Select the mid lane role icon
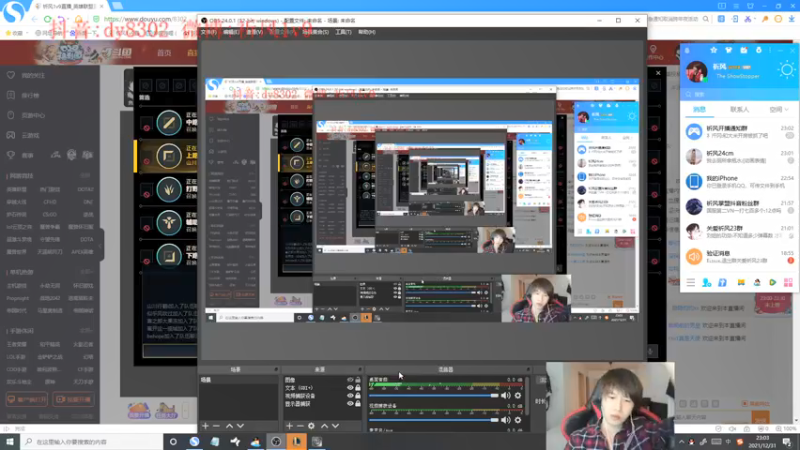Viewport: 800px width, 450px height. click(169, 123)
